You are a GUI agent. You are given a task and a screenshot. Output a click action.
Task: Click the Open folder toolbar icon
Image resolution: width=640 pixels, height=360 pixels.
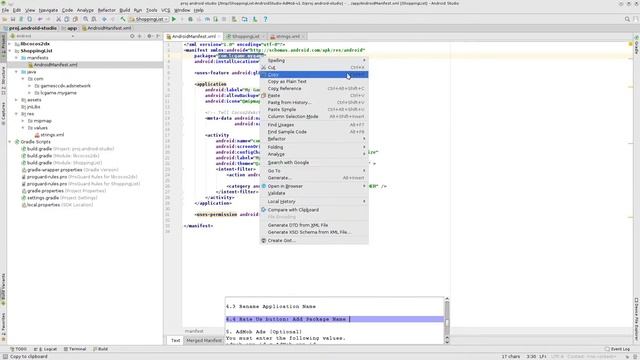5,19
